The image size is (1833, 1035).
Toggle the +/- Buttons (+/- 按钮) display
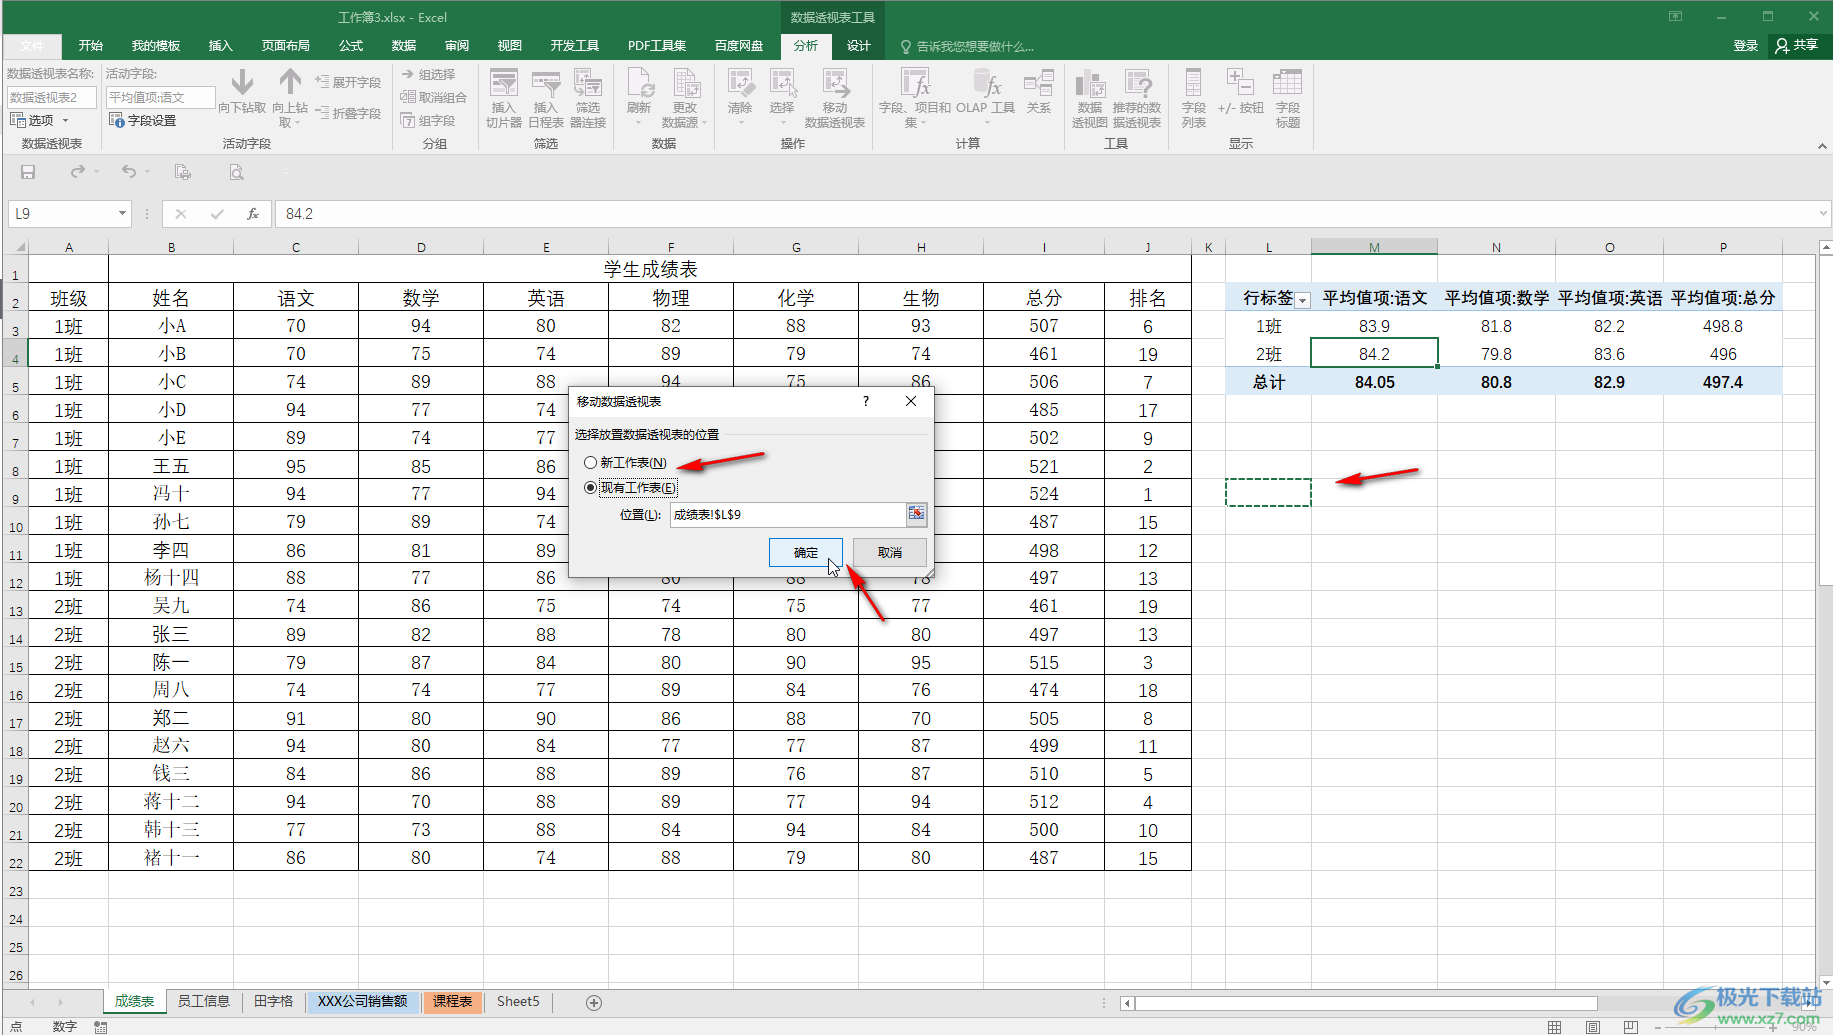pyautogui.click(x=1241, y=91)
